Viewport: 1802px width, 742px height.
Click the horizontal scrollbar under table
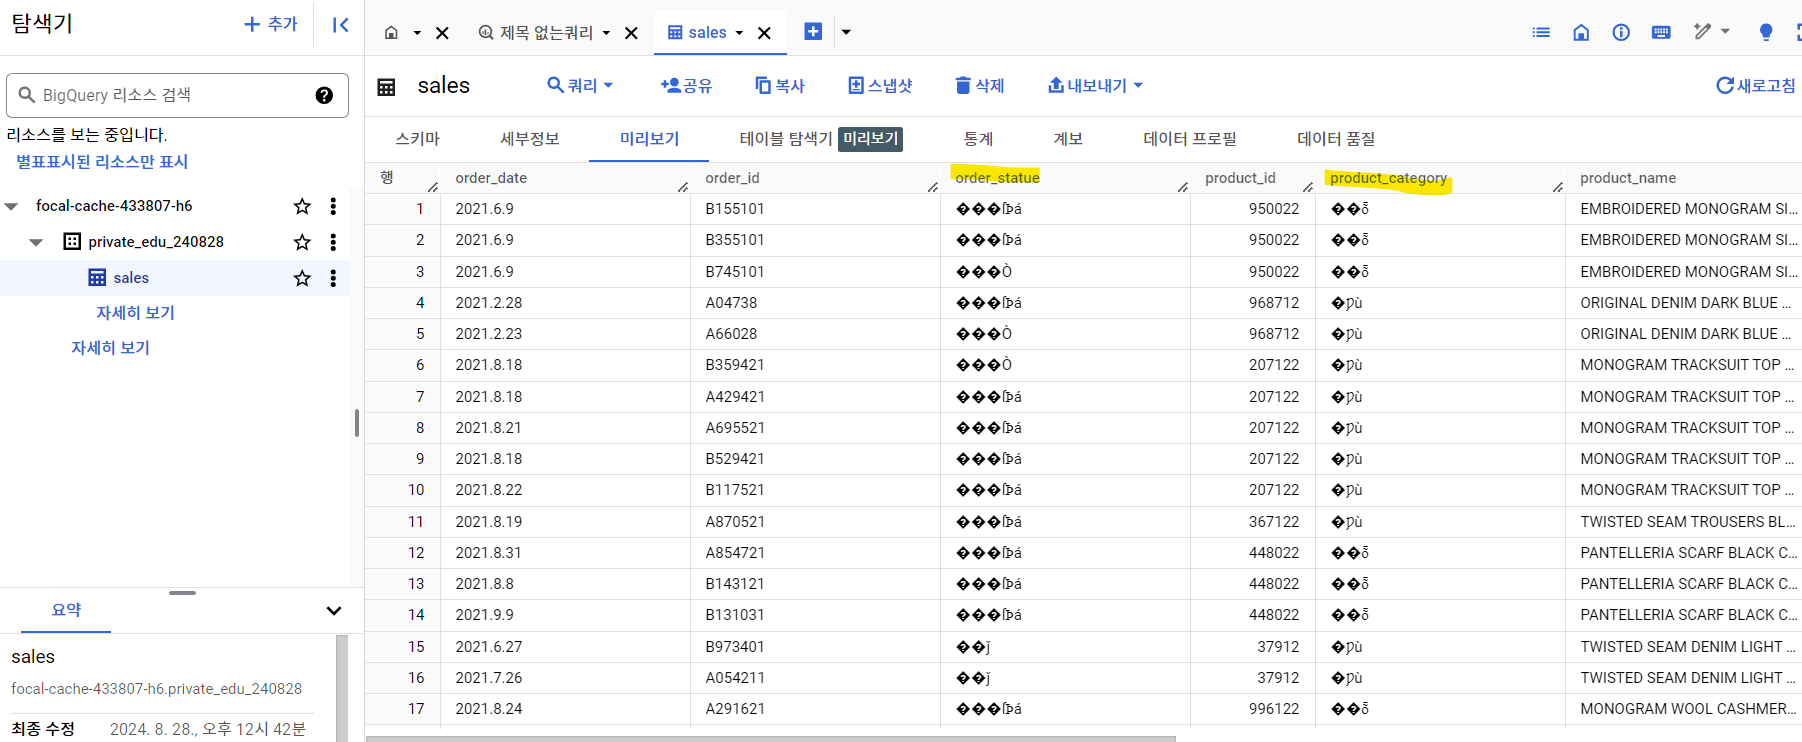click(770, 739)
